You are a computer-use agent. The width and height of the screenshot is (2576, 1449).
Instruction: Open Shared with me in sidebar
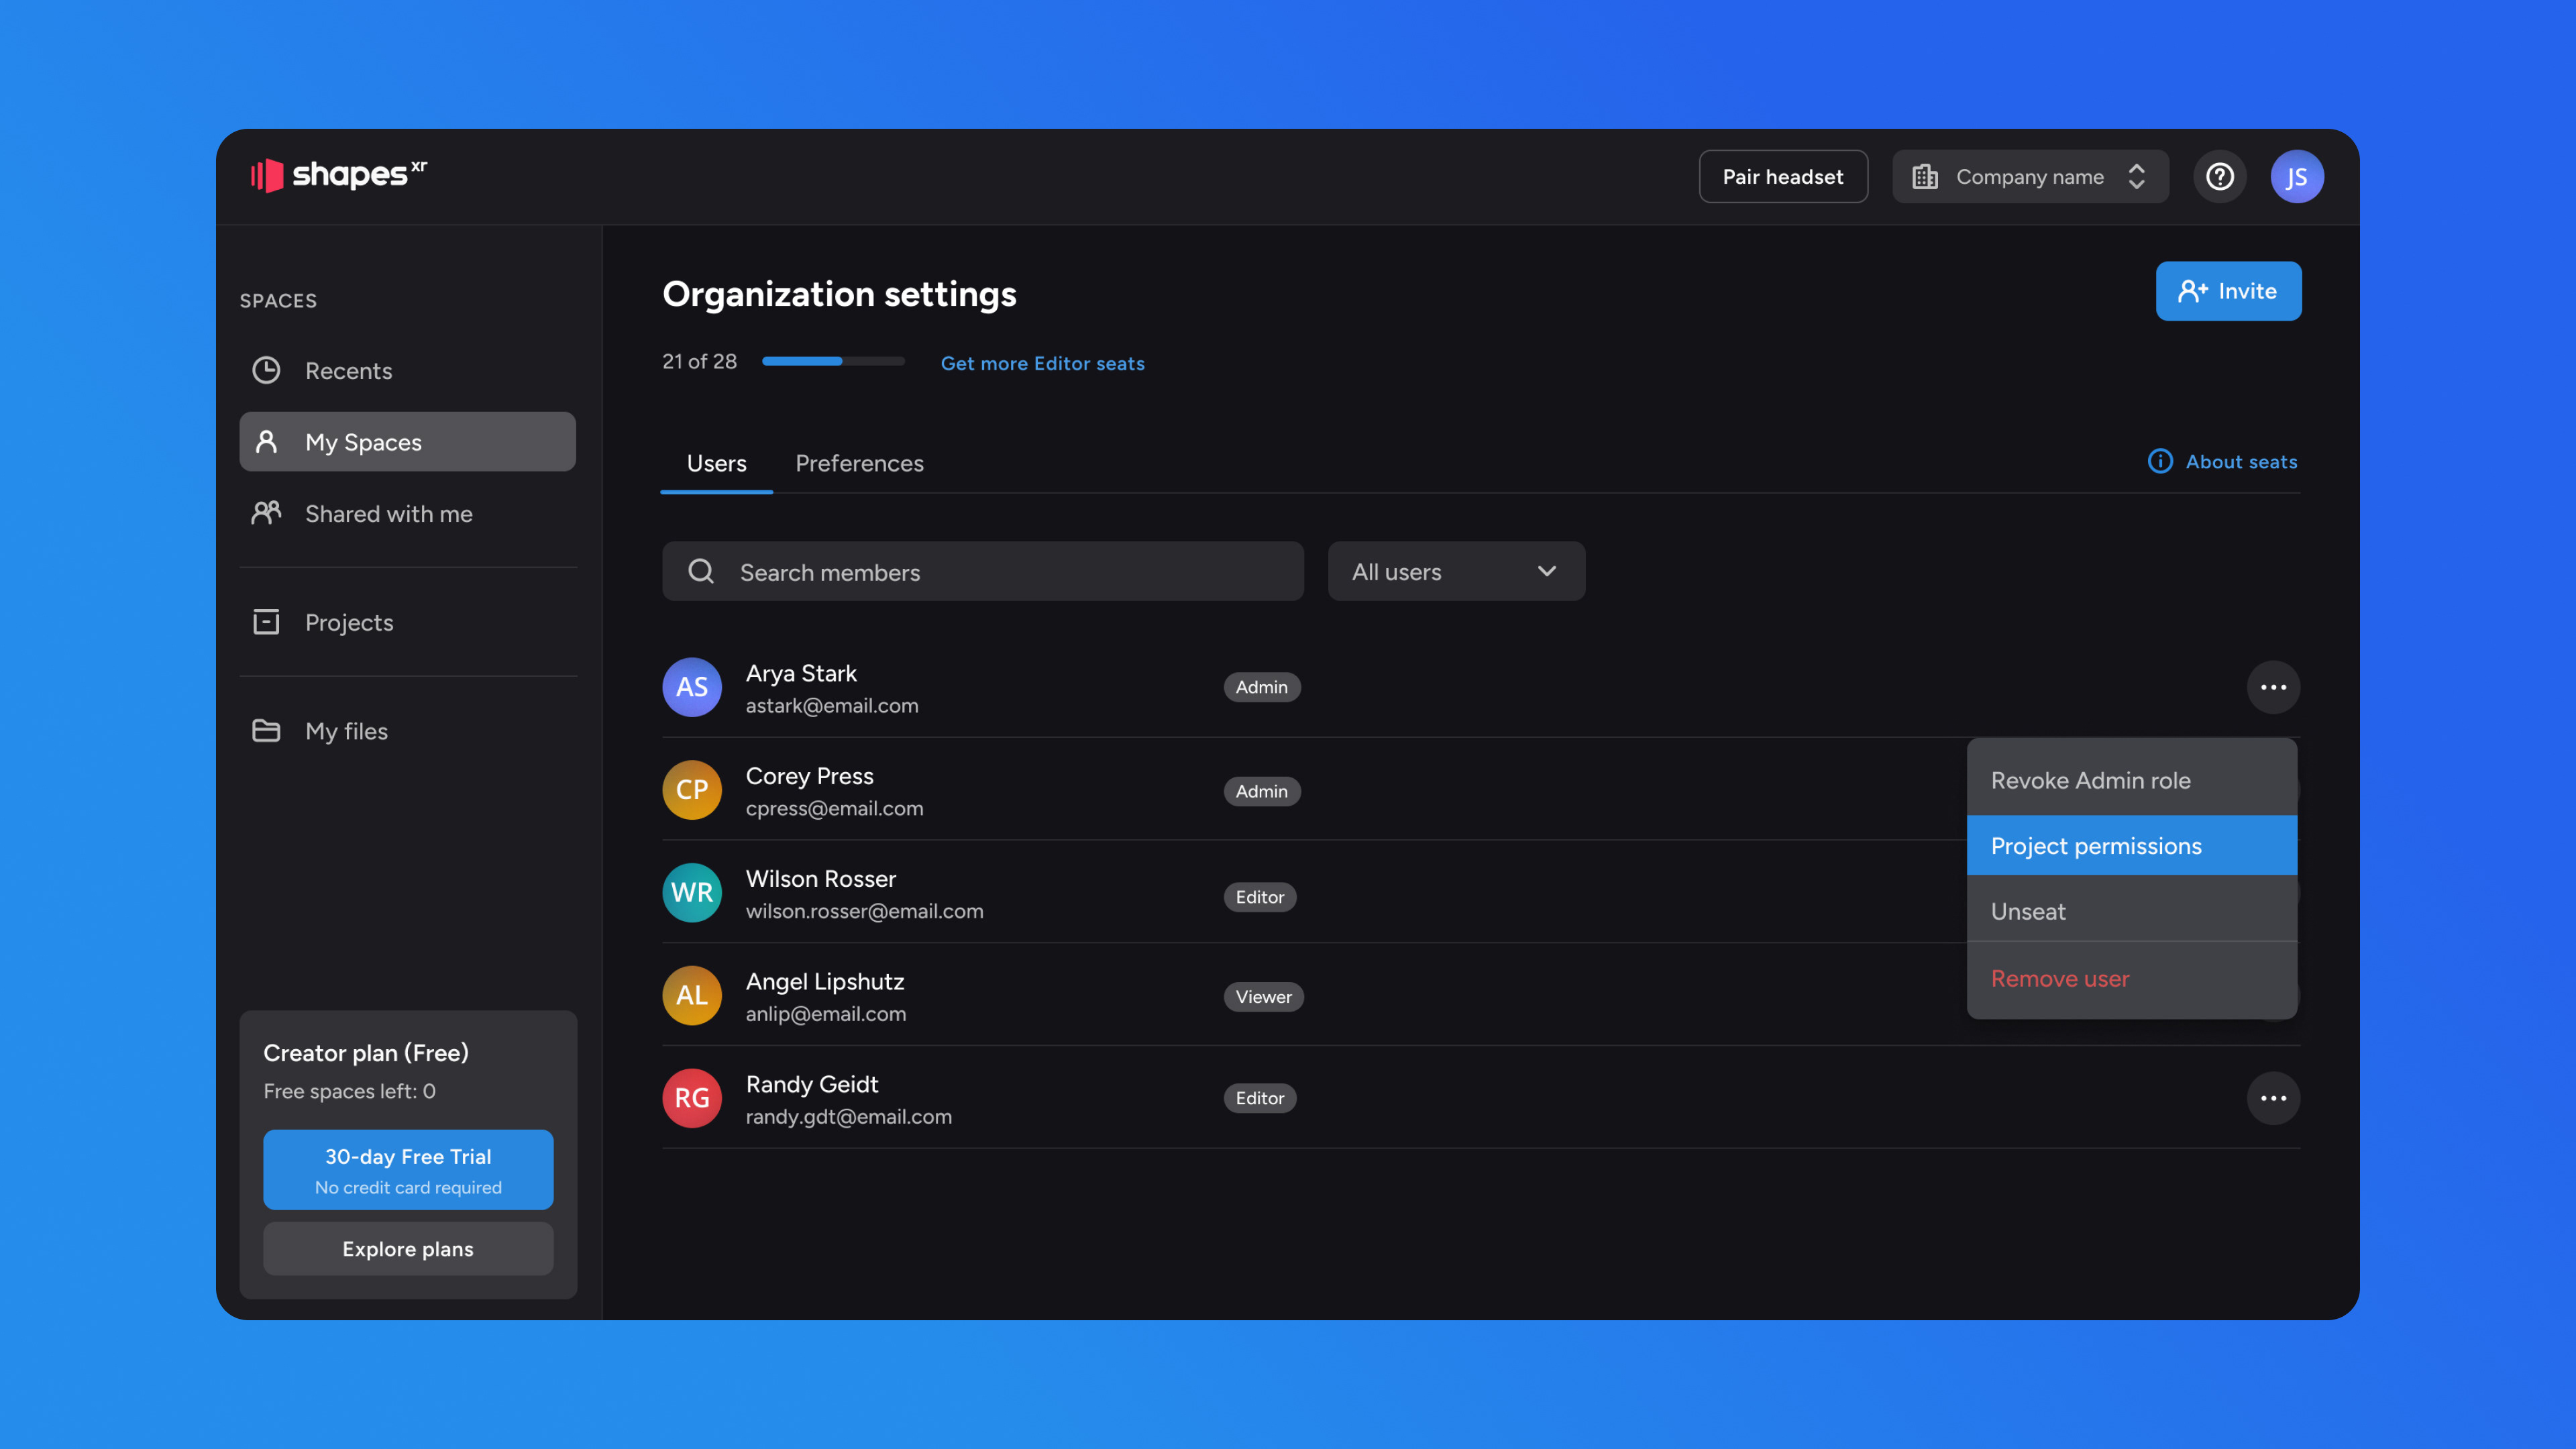[x=407, y=513]
